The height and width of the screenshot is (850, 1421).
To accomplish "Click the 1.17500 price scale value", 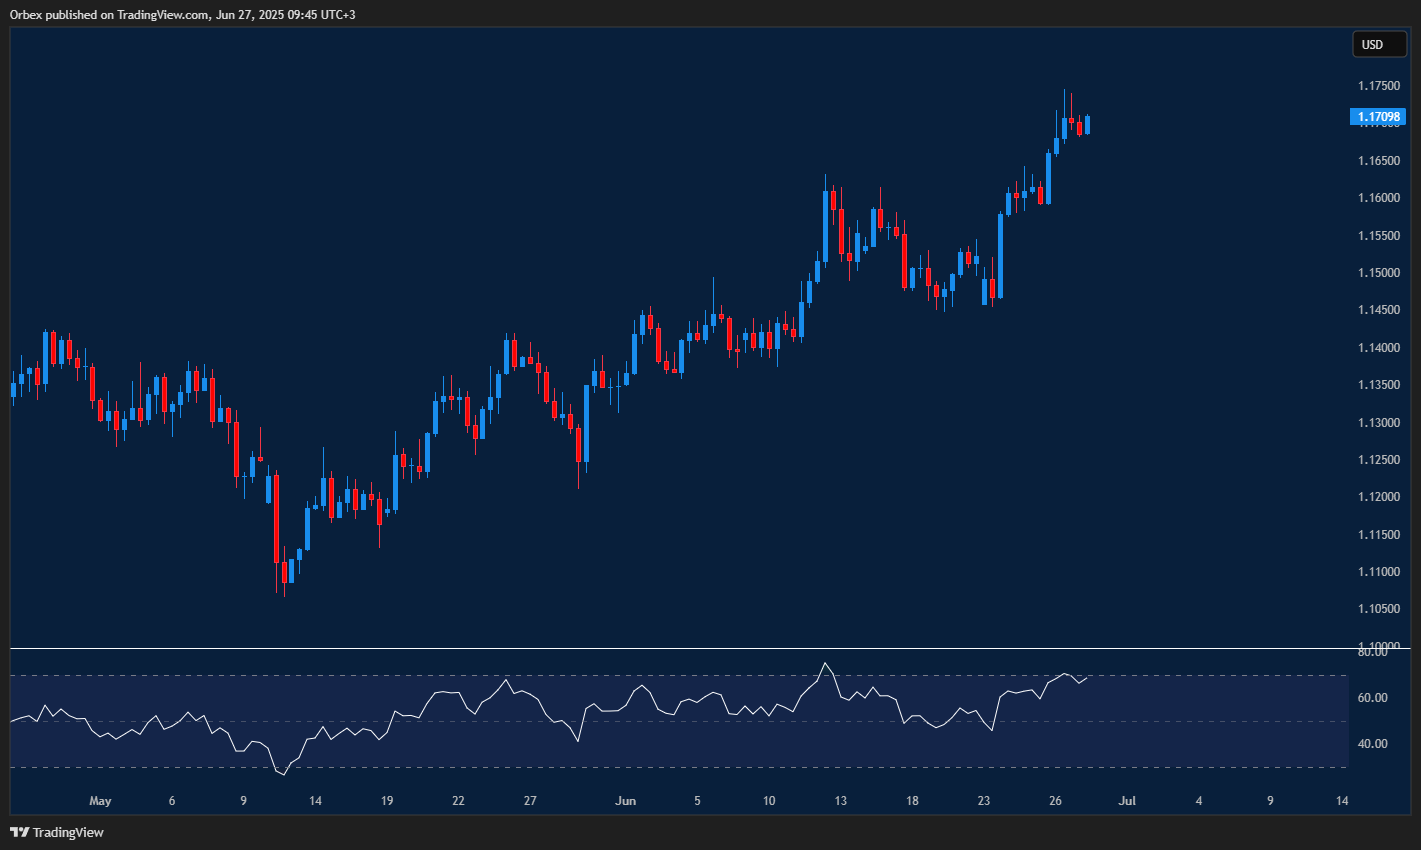I will tap(1380, 85).
